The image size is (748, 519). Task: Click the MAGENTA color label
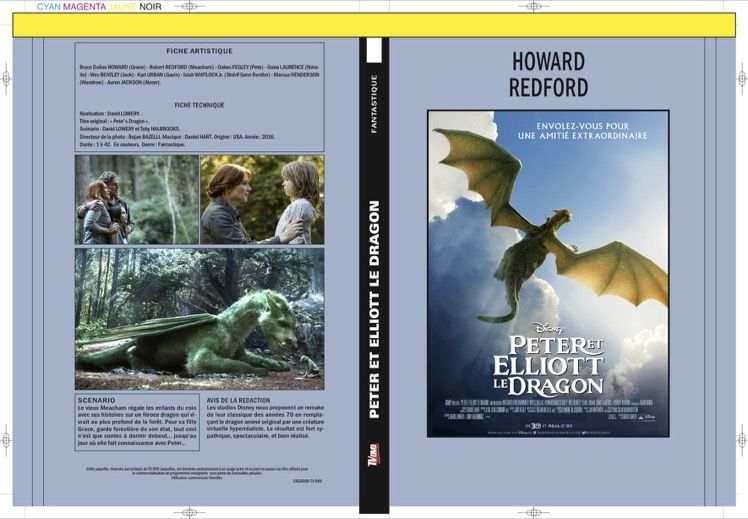tap(85, 7)
